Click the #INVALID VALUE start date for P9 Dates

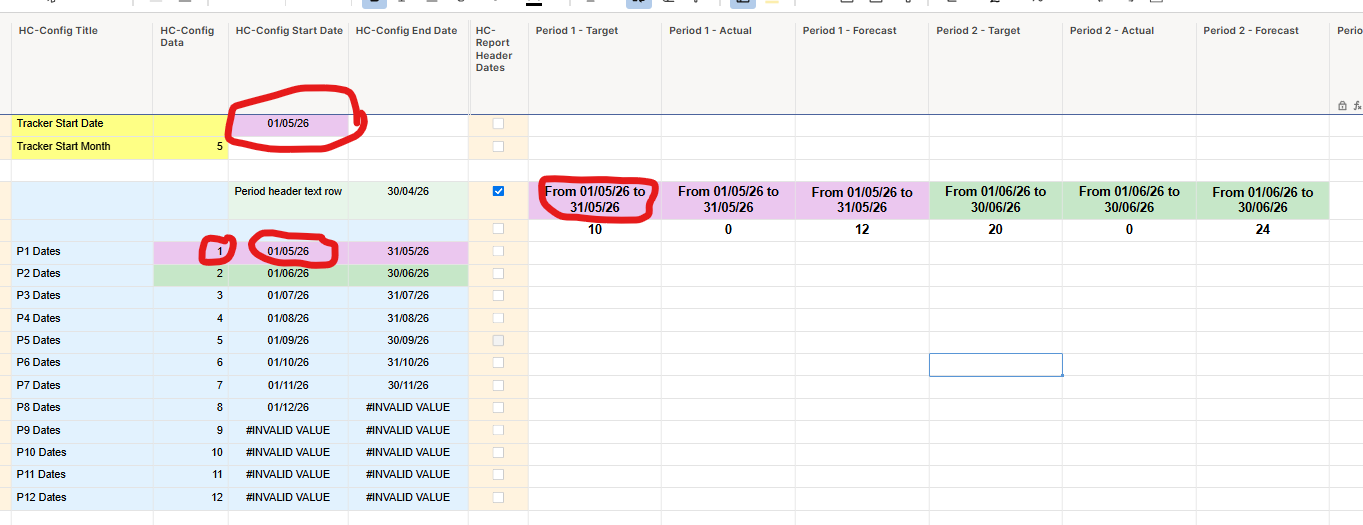click(289, 431)
